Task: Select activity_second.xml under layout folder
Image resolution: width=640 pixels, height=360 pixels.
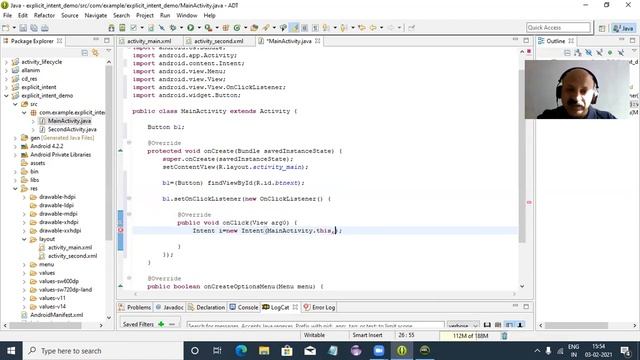Action: [x=73, y=256]
